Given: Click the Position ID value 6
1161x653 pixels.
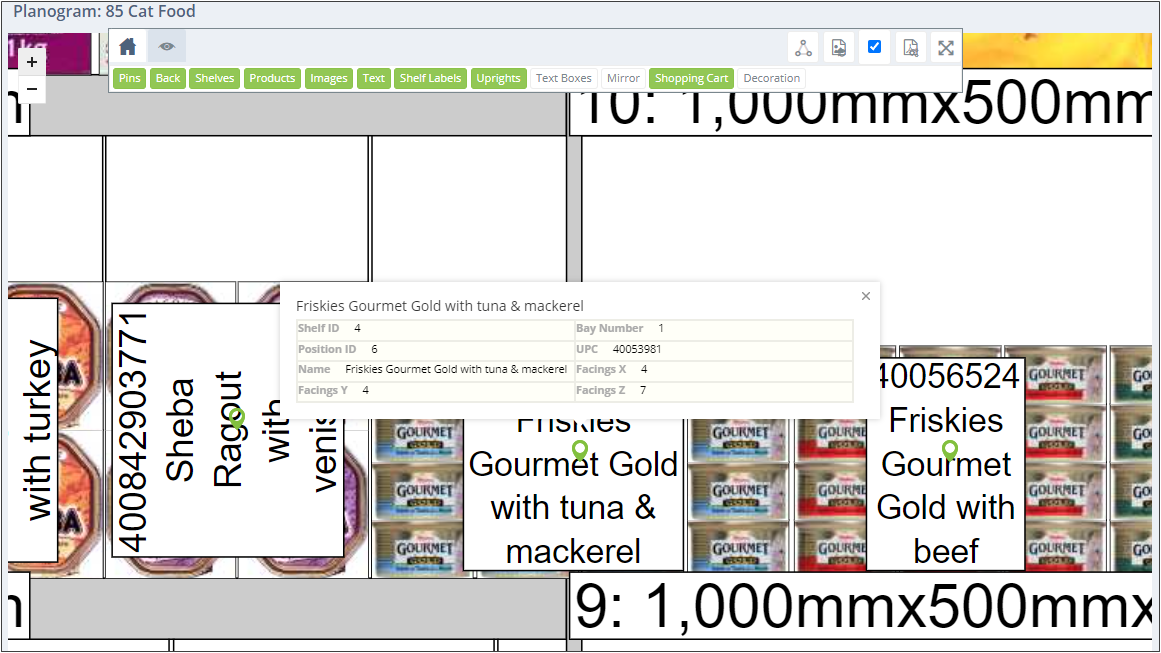Looking at the screenshot, I should click(x=374, y=349).
